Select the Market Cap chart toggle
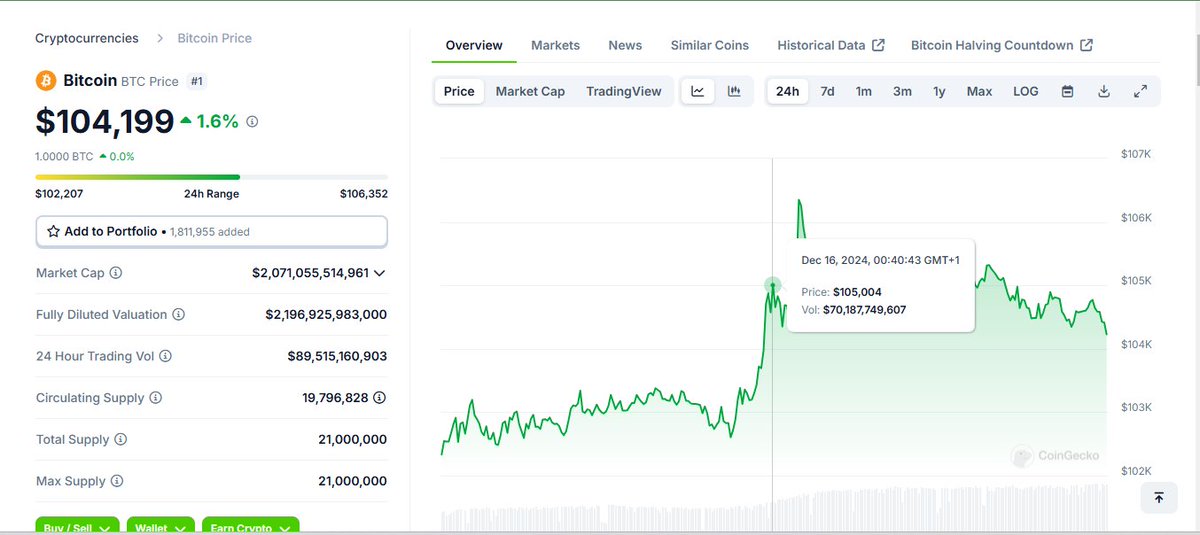The width and height of the screenshot is (1200, 535). coord(530,91)
